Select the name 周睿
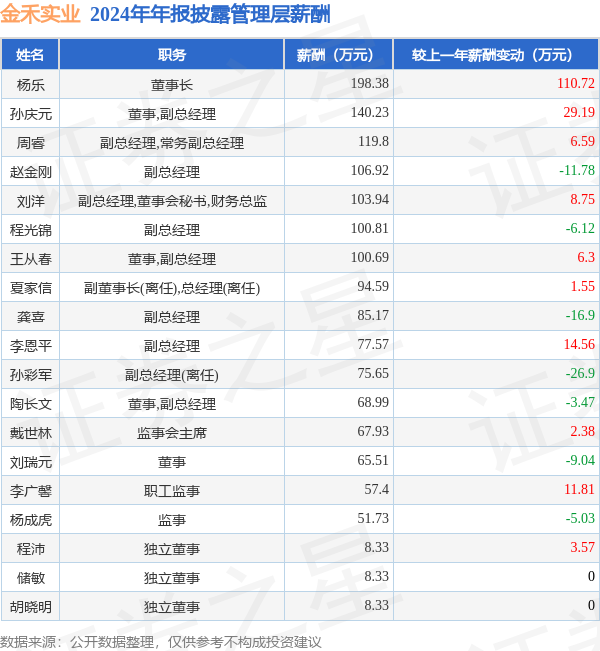600x651 pixels. (30, 143)
